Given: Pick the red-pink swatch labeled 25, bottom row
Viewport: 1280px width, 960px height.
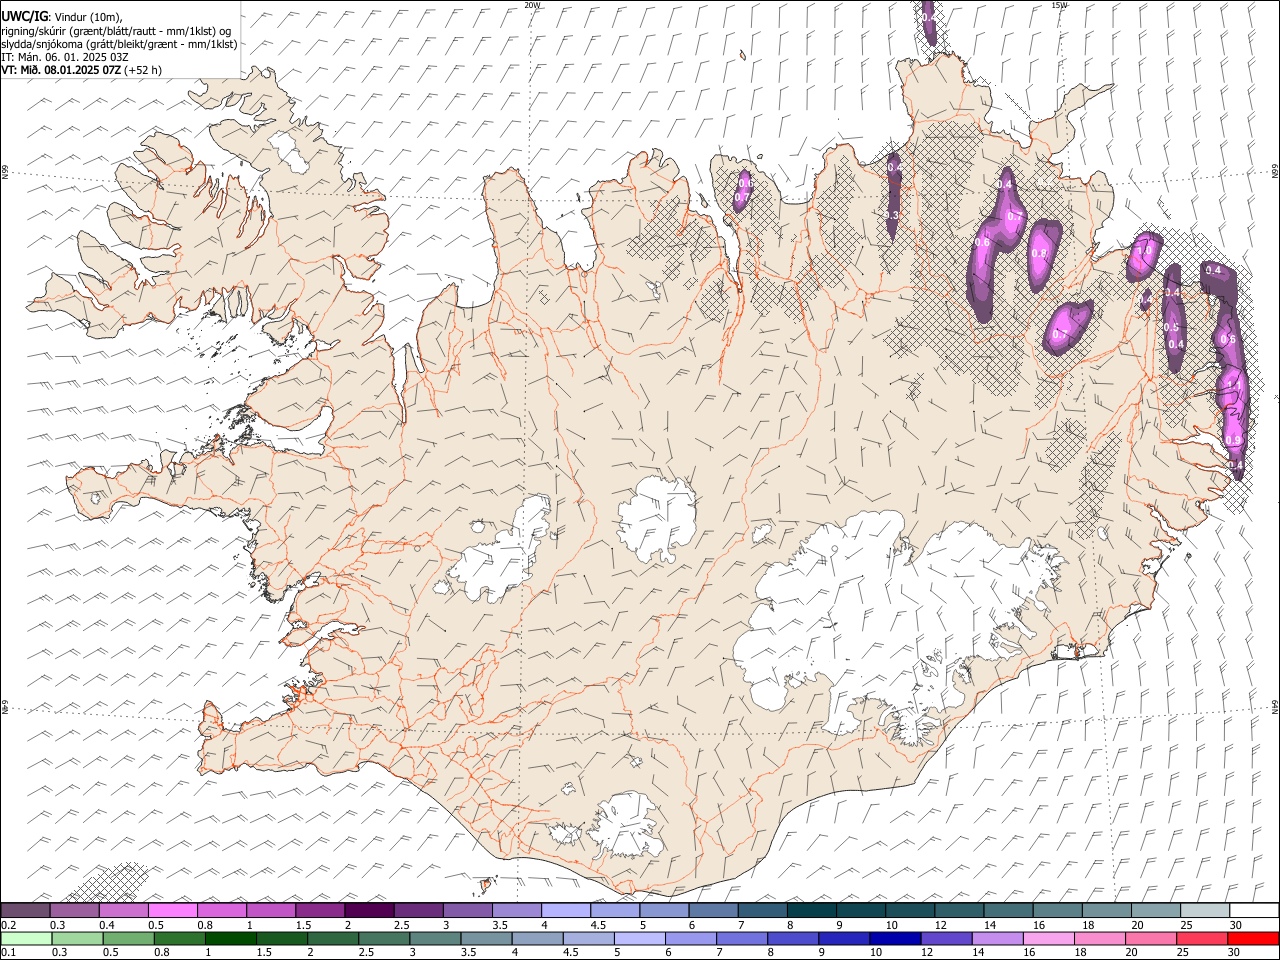Looking at the screenshot, I should [x=1202, y=938].
